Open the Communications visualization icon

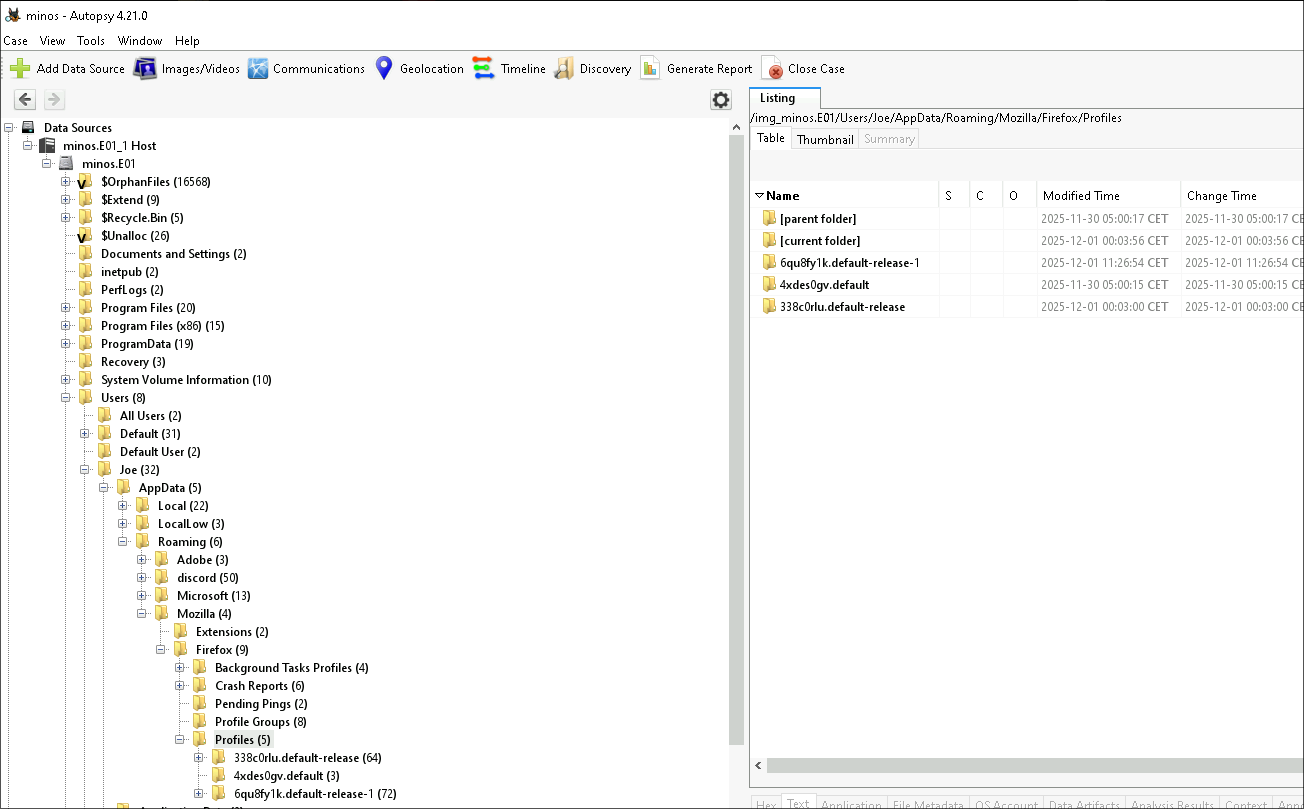[x=258, y=69]
